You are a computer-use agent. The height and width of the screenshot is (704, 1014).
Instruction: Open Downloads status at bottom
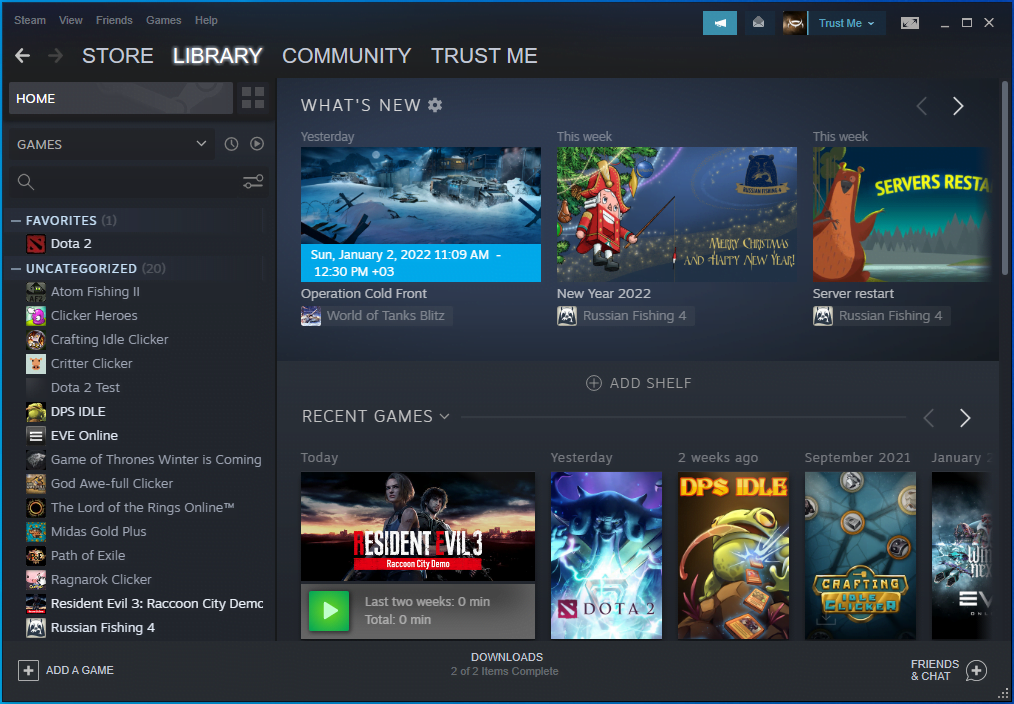[505, 664]
